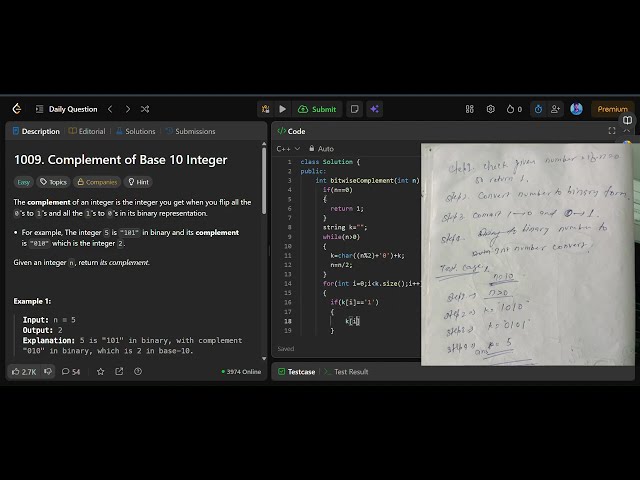Image resolution: width=640 pixels, height=480 pixels.
Task: Click the 3974 Online status
Action: click(241, 372)
